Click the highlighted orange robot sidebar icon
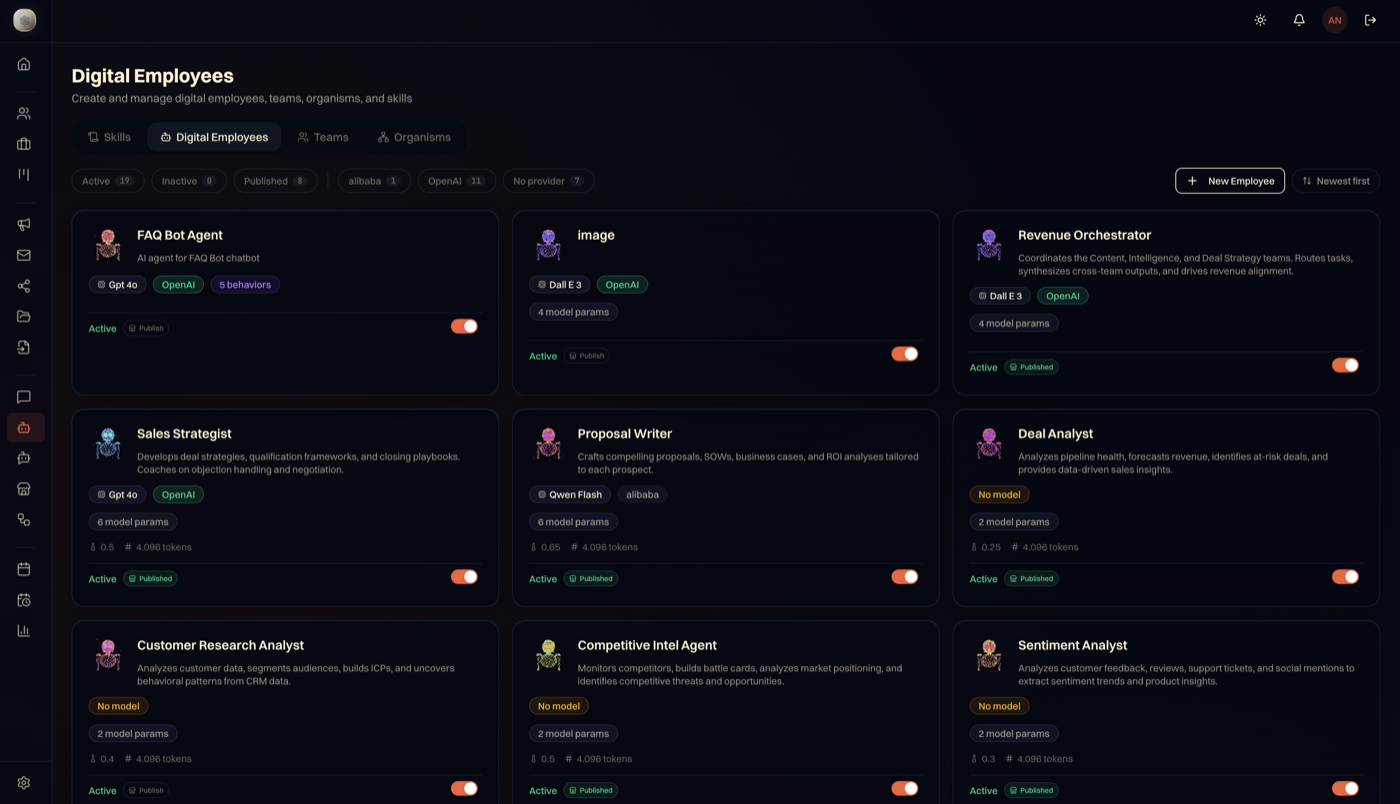 (25, 428)
